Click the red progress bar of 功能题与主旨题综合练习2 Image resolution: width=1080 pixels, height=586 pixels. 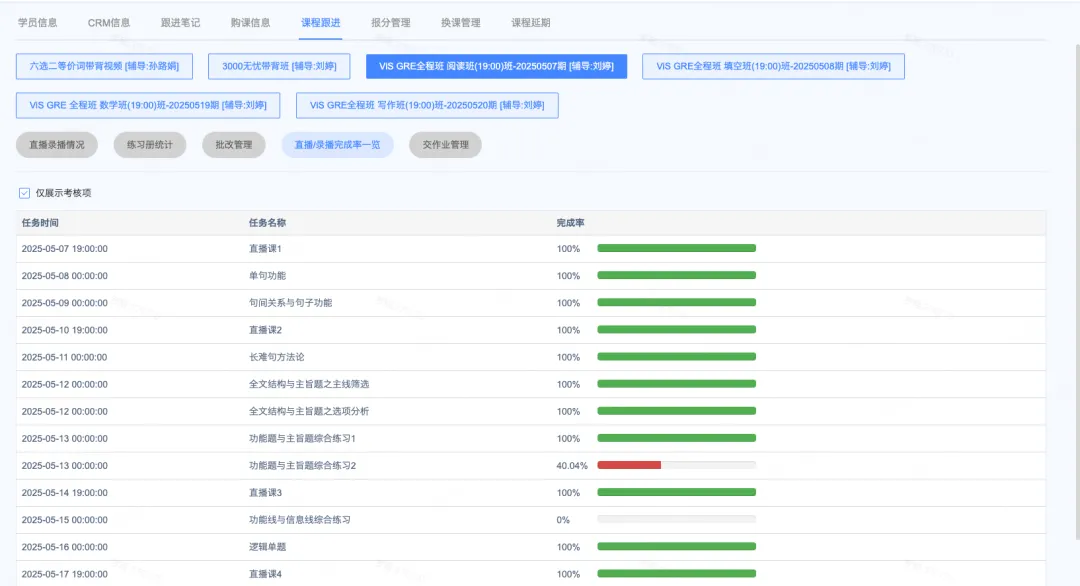[629, 465]
